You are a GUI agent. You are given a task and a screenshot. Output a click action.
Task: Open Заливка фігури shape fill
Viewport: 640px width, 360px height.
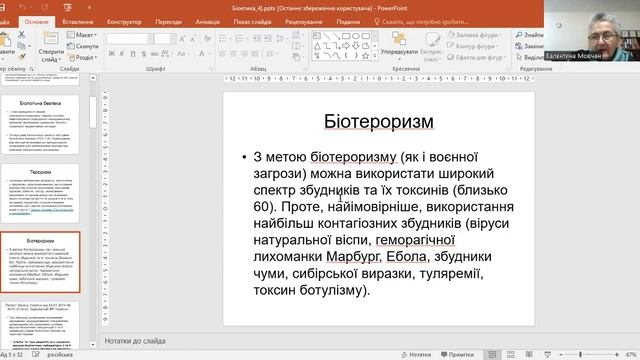[x=474, y=35]
